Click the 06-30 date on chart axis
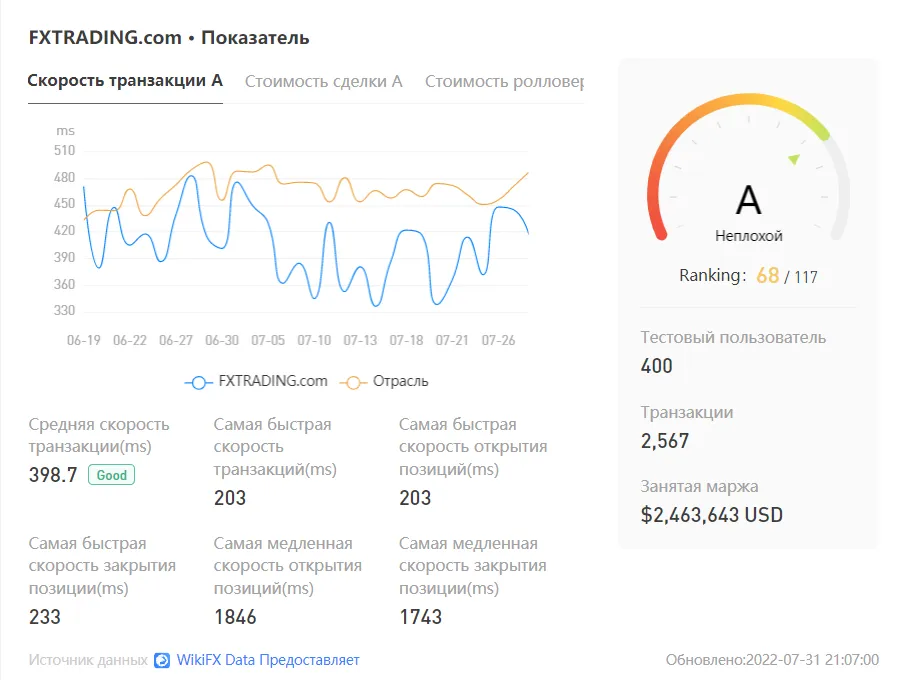This screenshot has height=680, width=903. pyautogui.click(x=222, y=340)
